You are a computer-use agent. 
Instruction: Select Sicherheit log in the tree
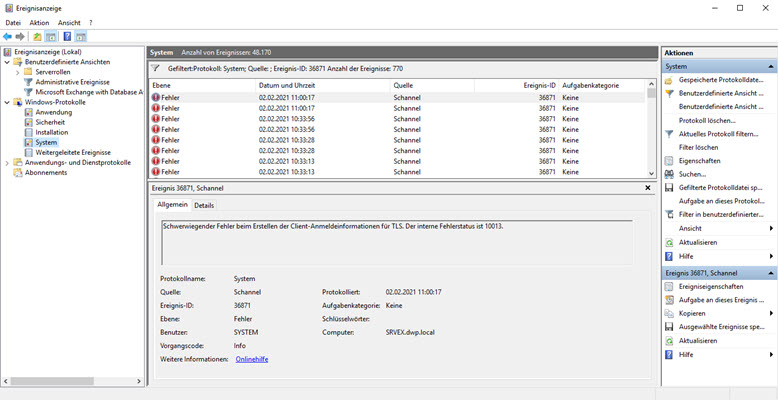click(52, 122)
